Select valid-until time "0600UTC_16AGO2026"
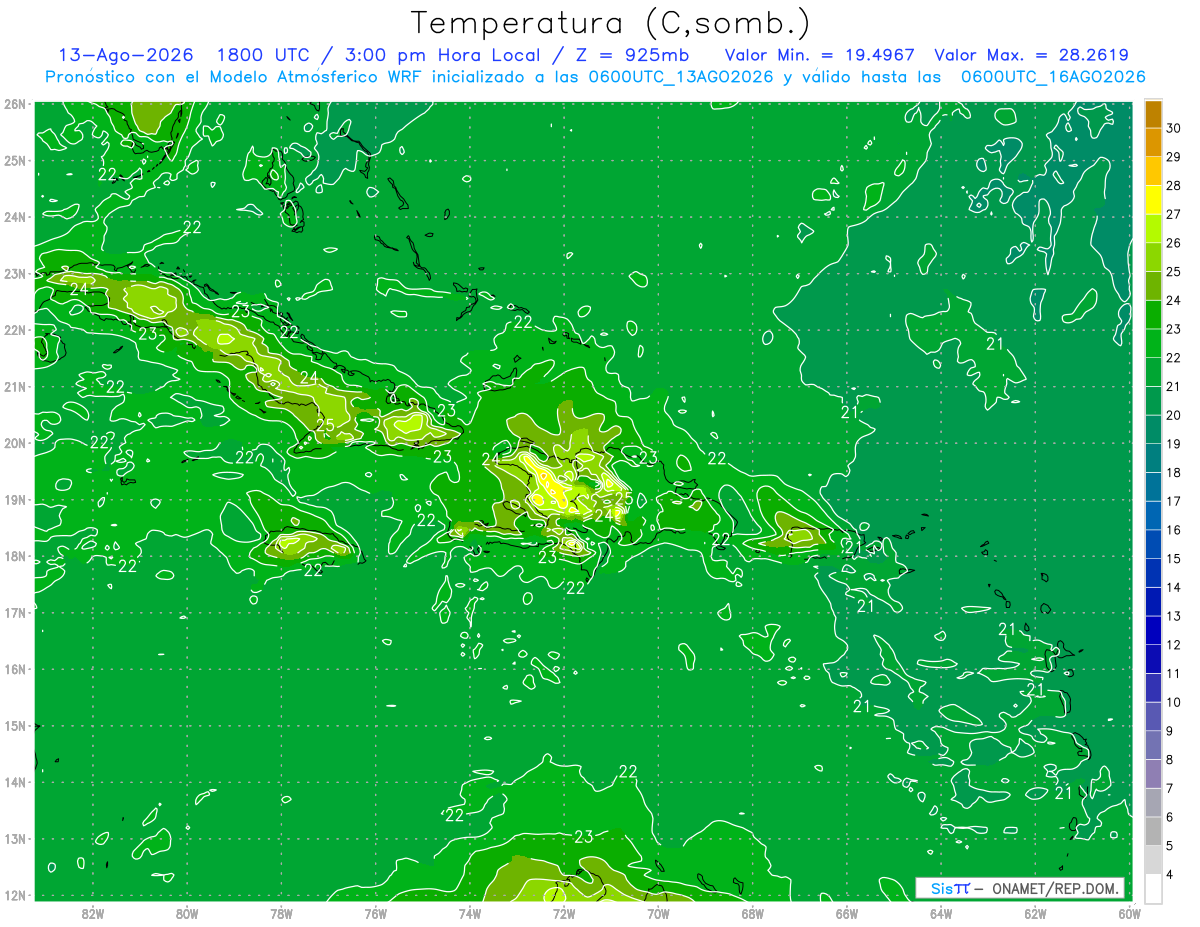Screen dimensions: 1200x927 click(1053, 77)
